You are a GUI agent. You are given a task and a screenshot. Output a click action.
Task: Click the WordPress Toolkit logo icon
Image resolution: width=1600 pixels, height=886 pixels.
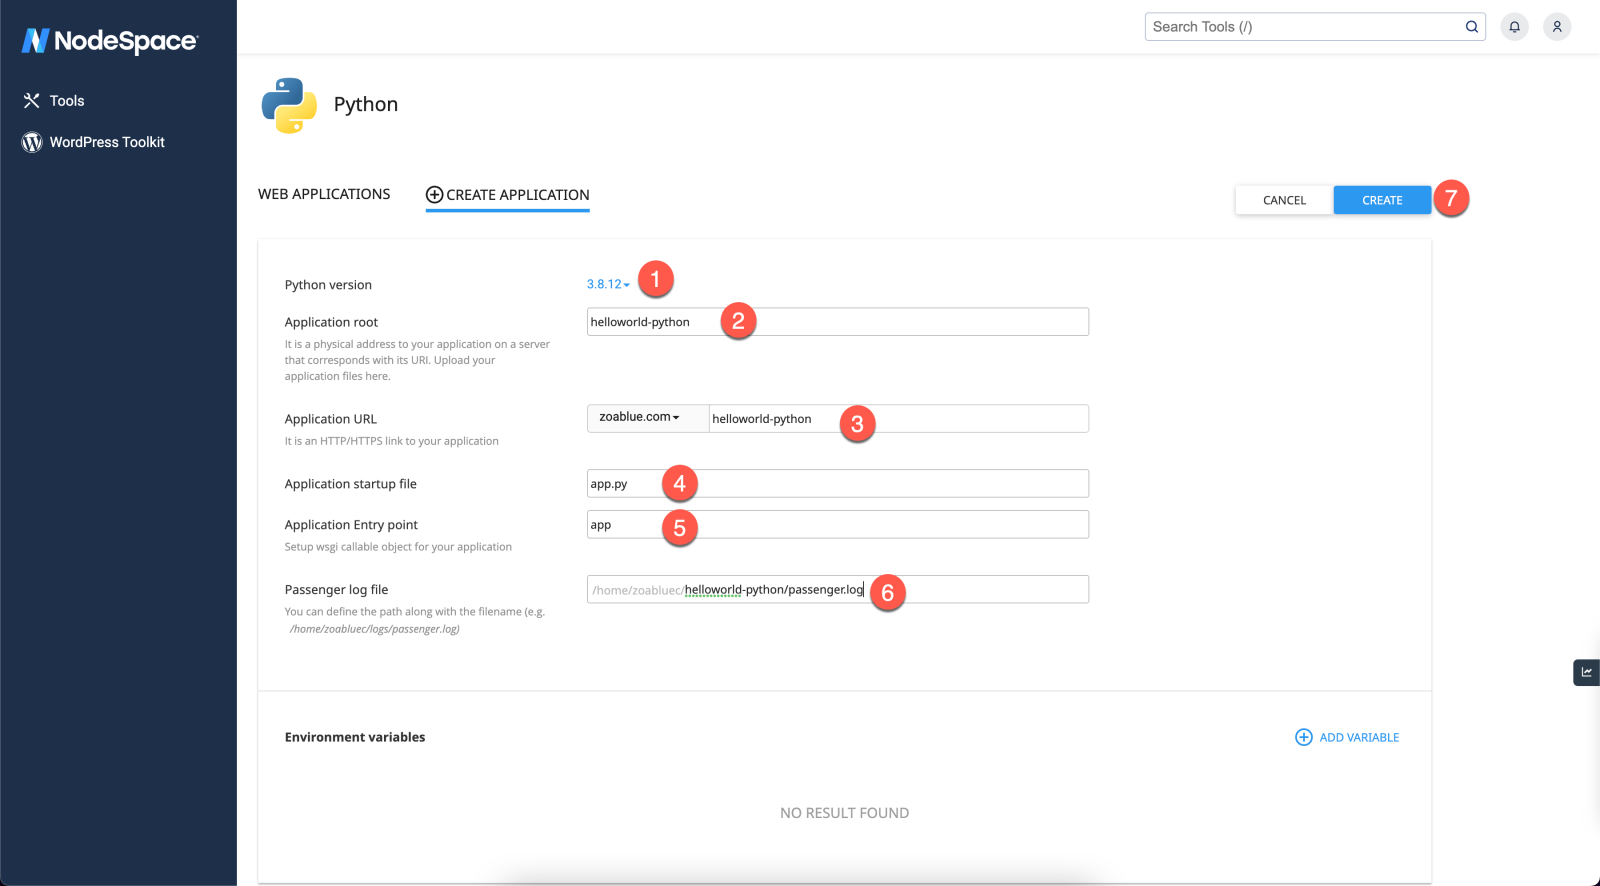tap(32, 142)
